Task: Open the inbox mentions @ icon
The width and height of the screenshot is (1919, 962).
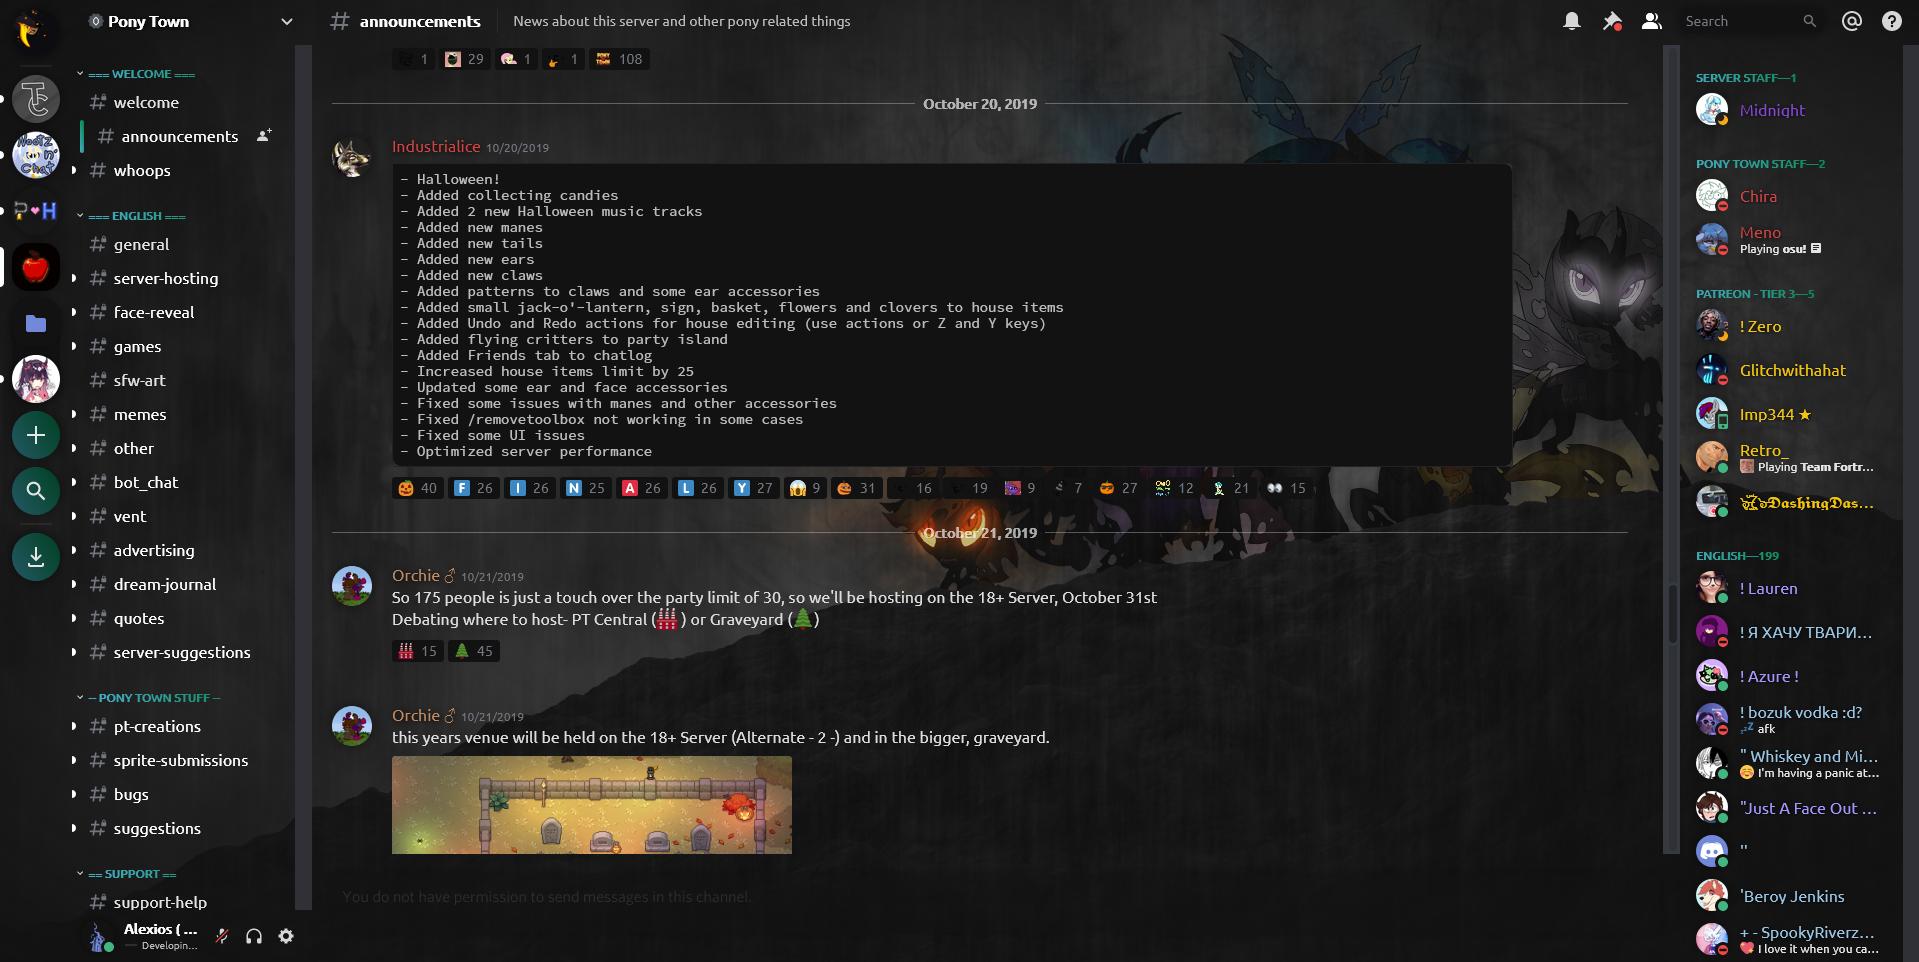Action: click(x=1850, y=20)
